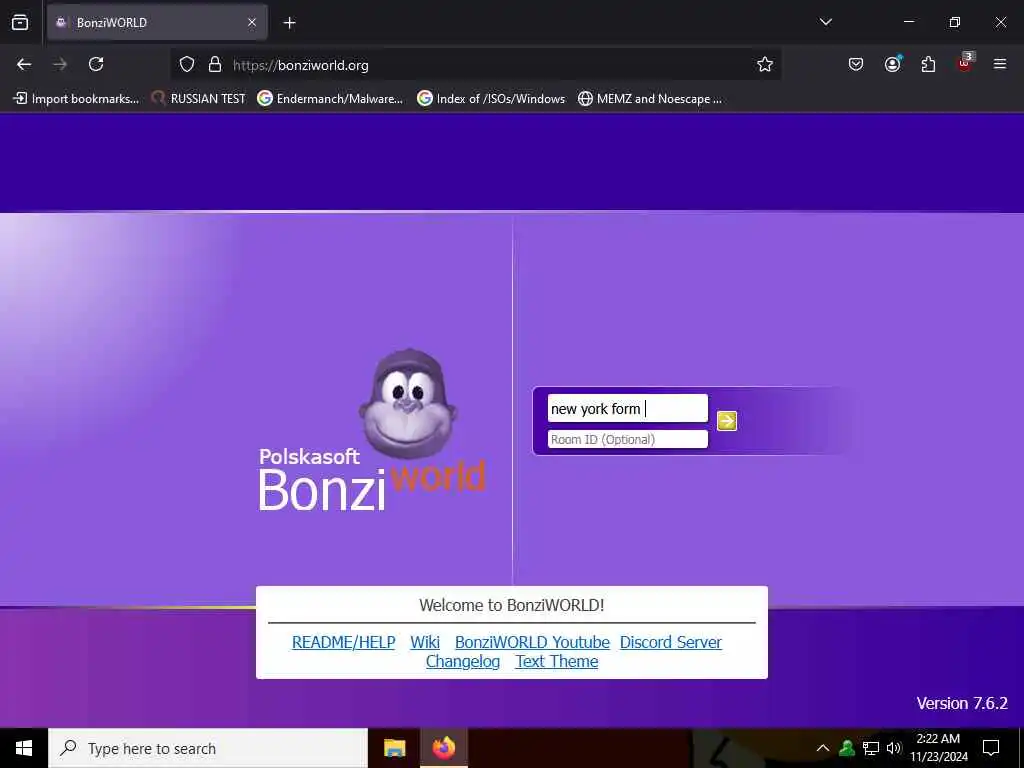1024x768 pixels.
Task: Open File Explorer from the taskbar
Action: click(x=394, y=748)
